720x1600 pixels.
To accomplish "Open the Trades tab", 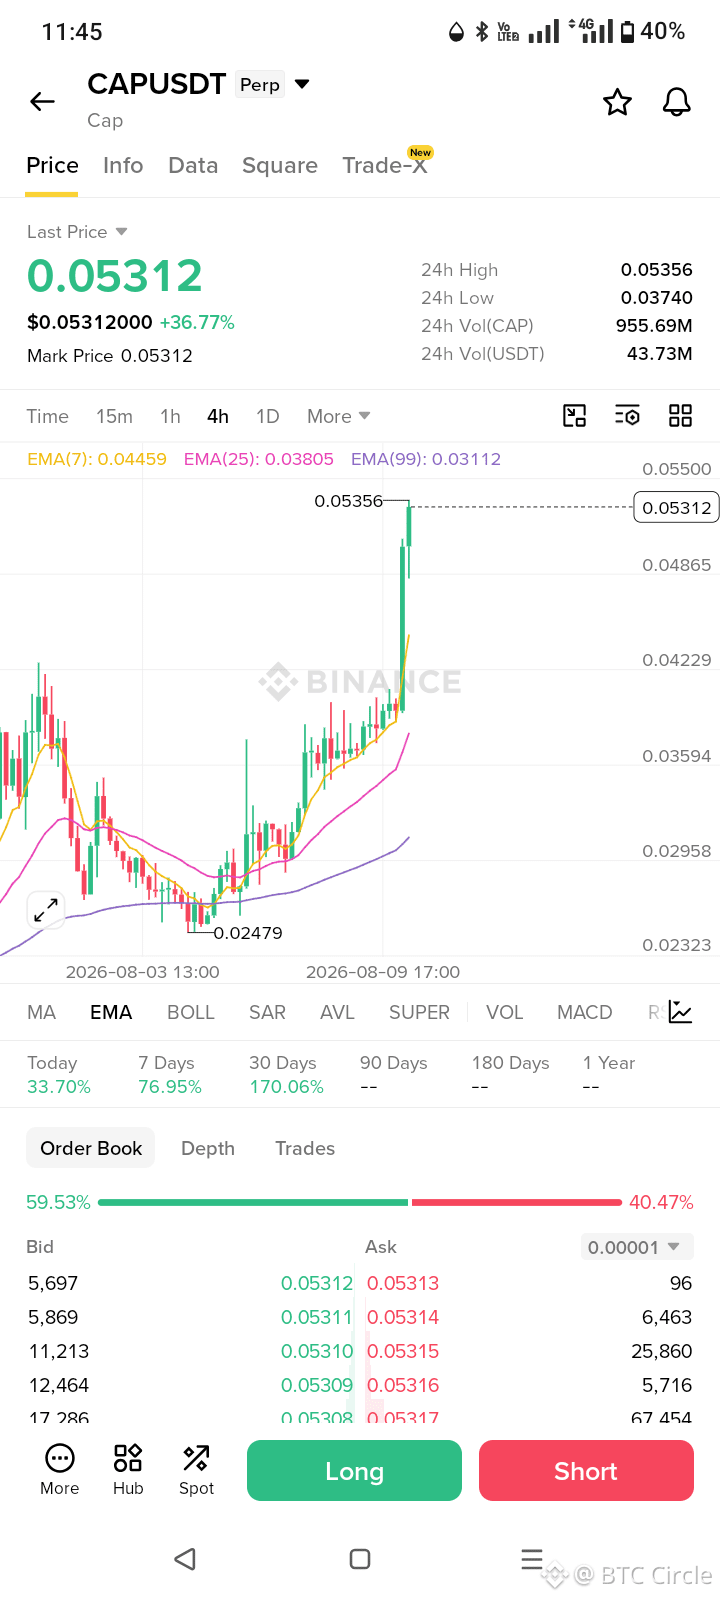I will click(305, 1148).
